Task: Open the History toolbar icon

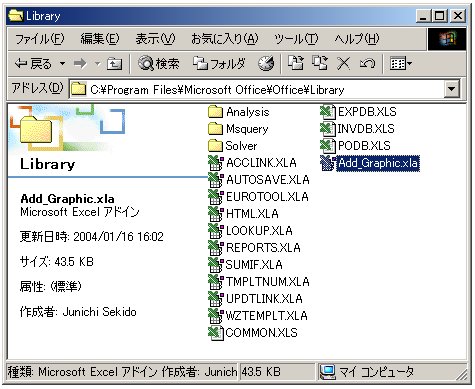Action: click(x=266, y=63)
